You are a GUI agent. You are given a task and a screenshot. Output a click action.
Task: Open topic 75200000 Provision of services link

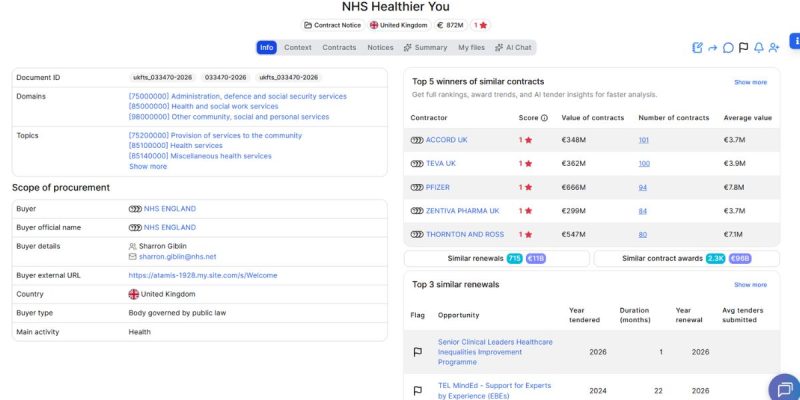(215, 136)
